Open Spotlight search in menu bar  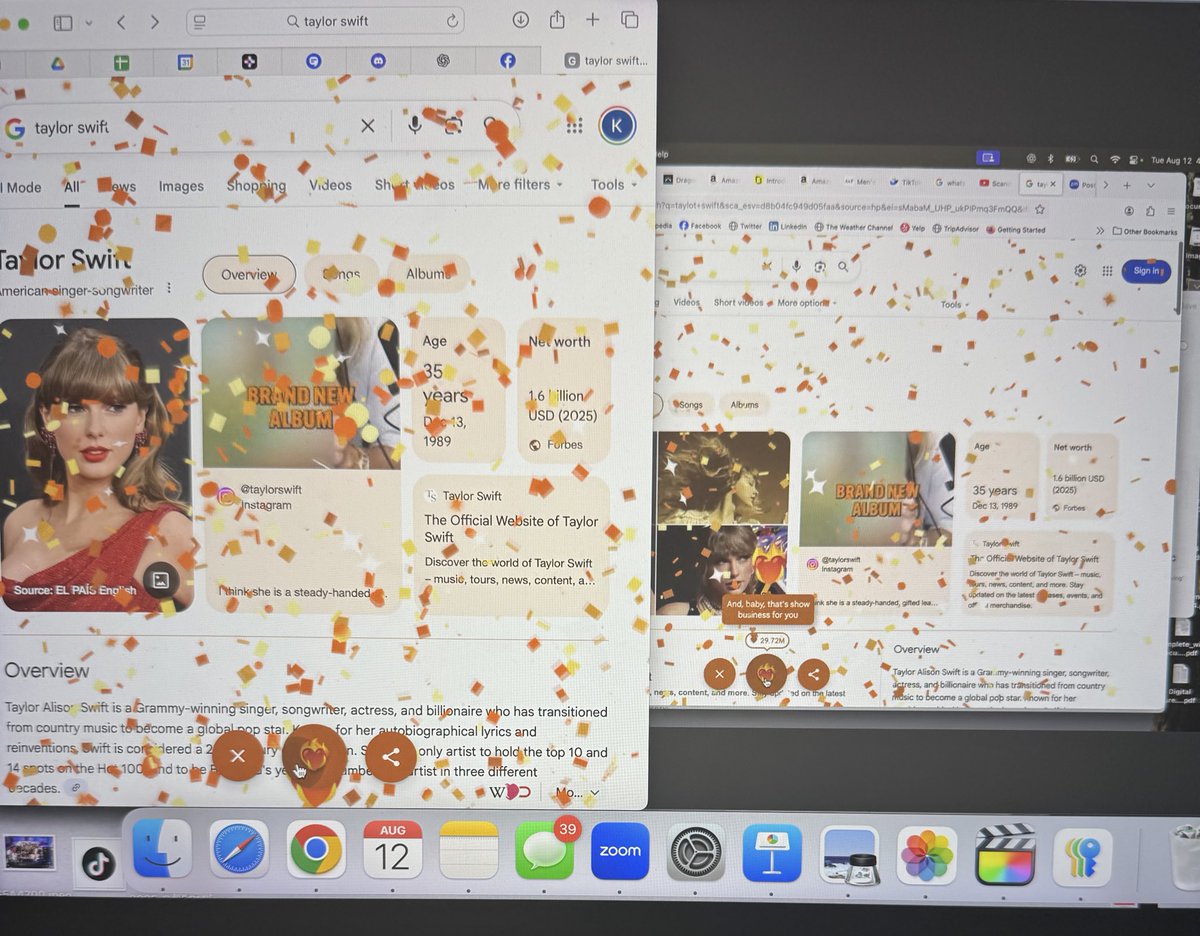click(x=1096, y=159)
